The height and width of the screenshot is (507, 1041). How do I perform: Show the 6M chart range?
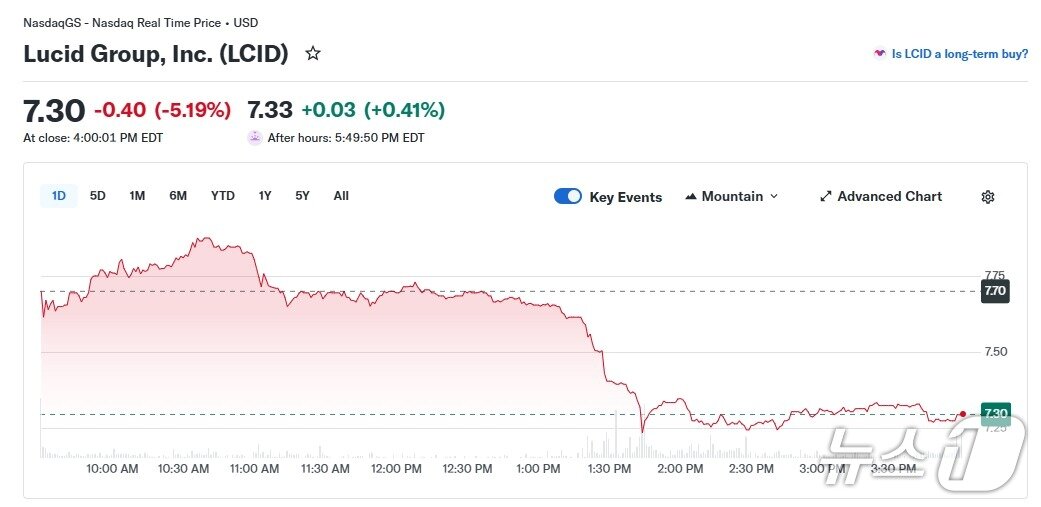(178, 196)
